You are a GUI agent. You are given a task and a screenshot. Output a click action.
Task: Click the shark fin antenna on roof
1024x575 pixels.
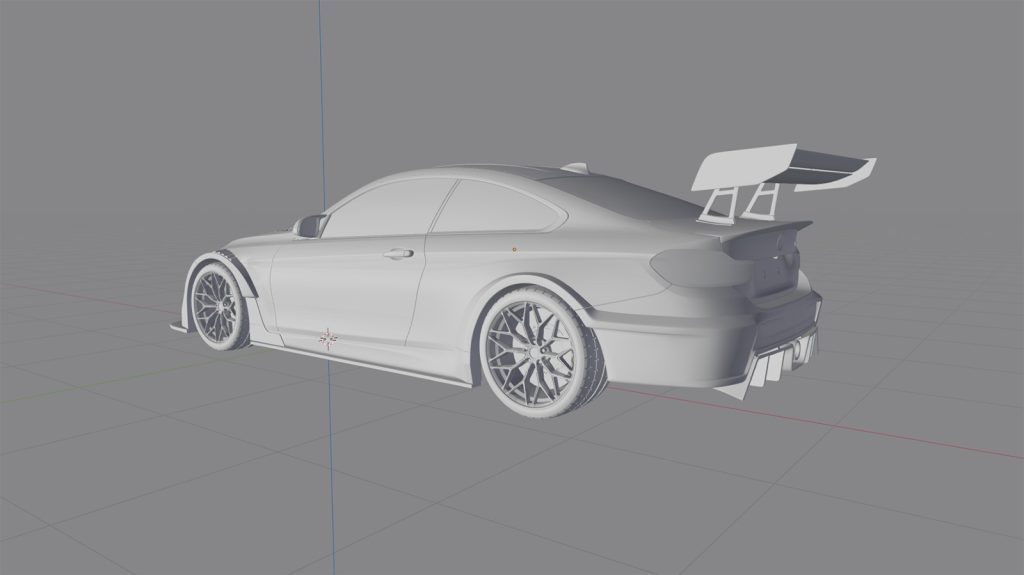pos(575,167)
